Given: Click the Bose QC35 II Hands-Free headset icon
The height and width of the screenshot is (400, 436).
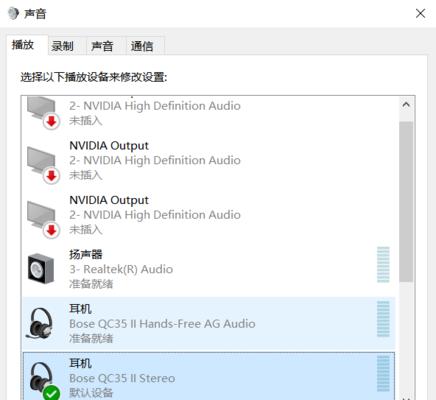Looking at the screenshot, I should point(40,323).
